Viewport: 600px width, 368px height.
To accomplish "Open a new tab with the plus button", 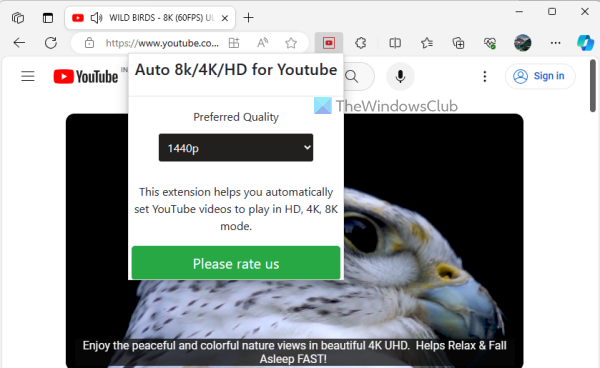I will [x=248, y=18].
